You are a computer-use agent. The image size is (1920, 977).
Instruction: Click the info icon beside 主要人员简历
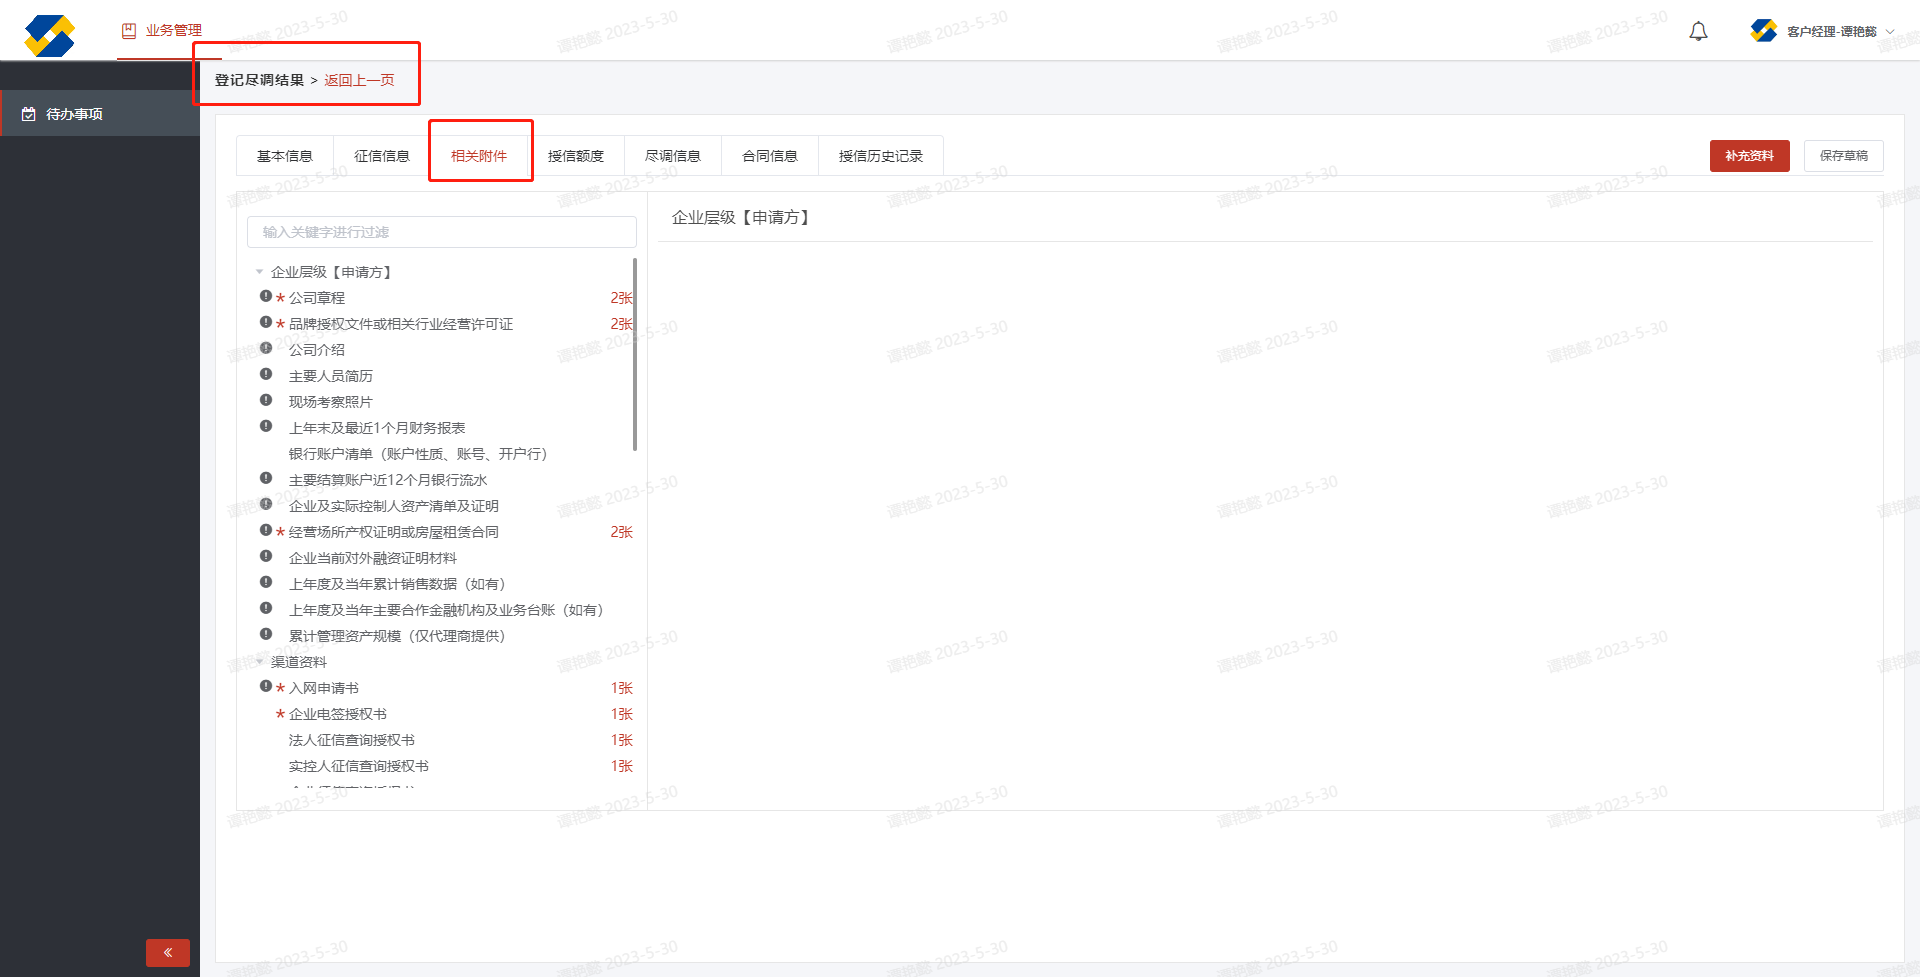pyautogui.click(x=266, y=374)
